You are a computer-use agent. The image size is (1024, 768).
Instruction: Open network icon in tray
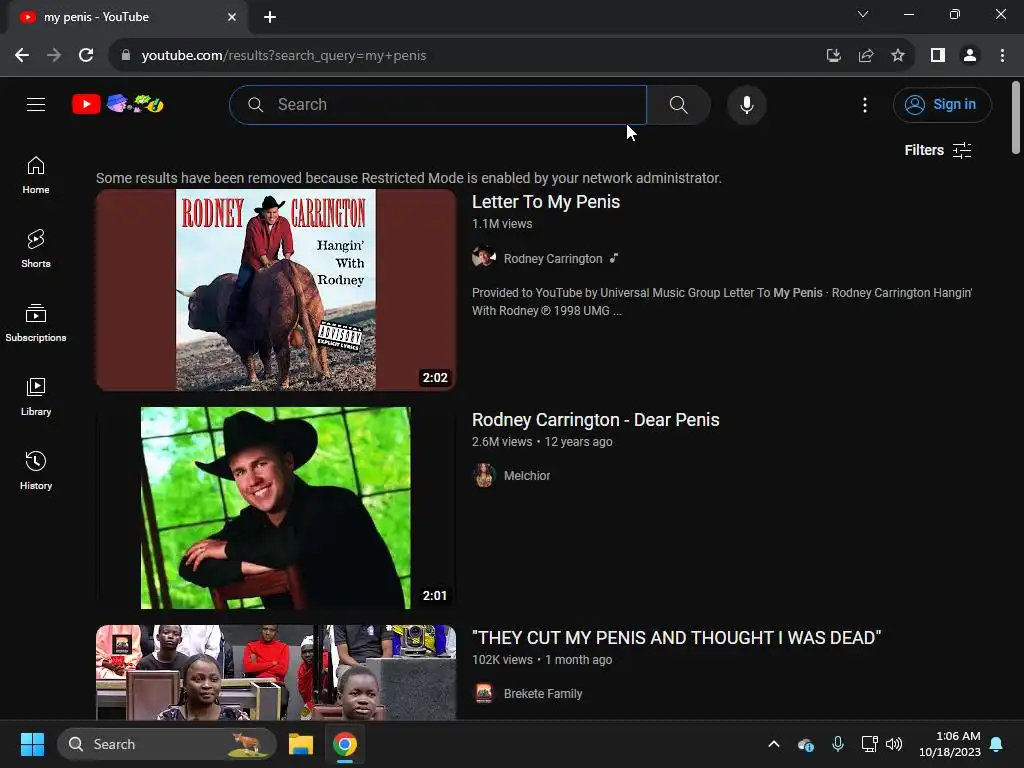coord(869,744)
